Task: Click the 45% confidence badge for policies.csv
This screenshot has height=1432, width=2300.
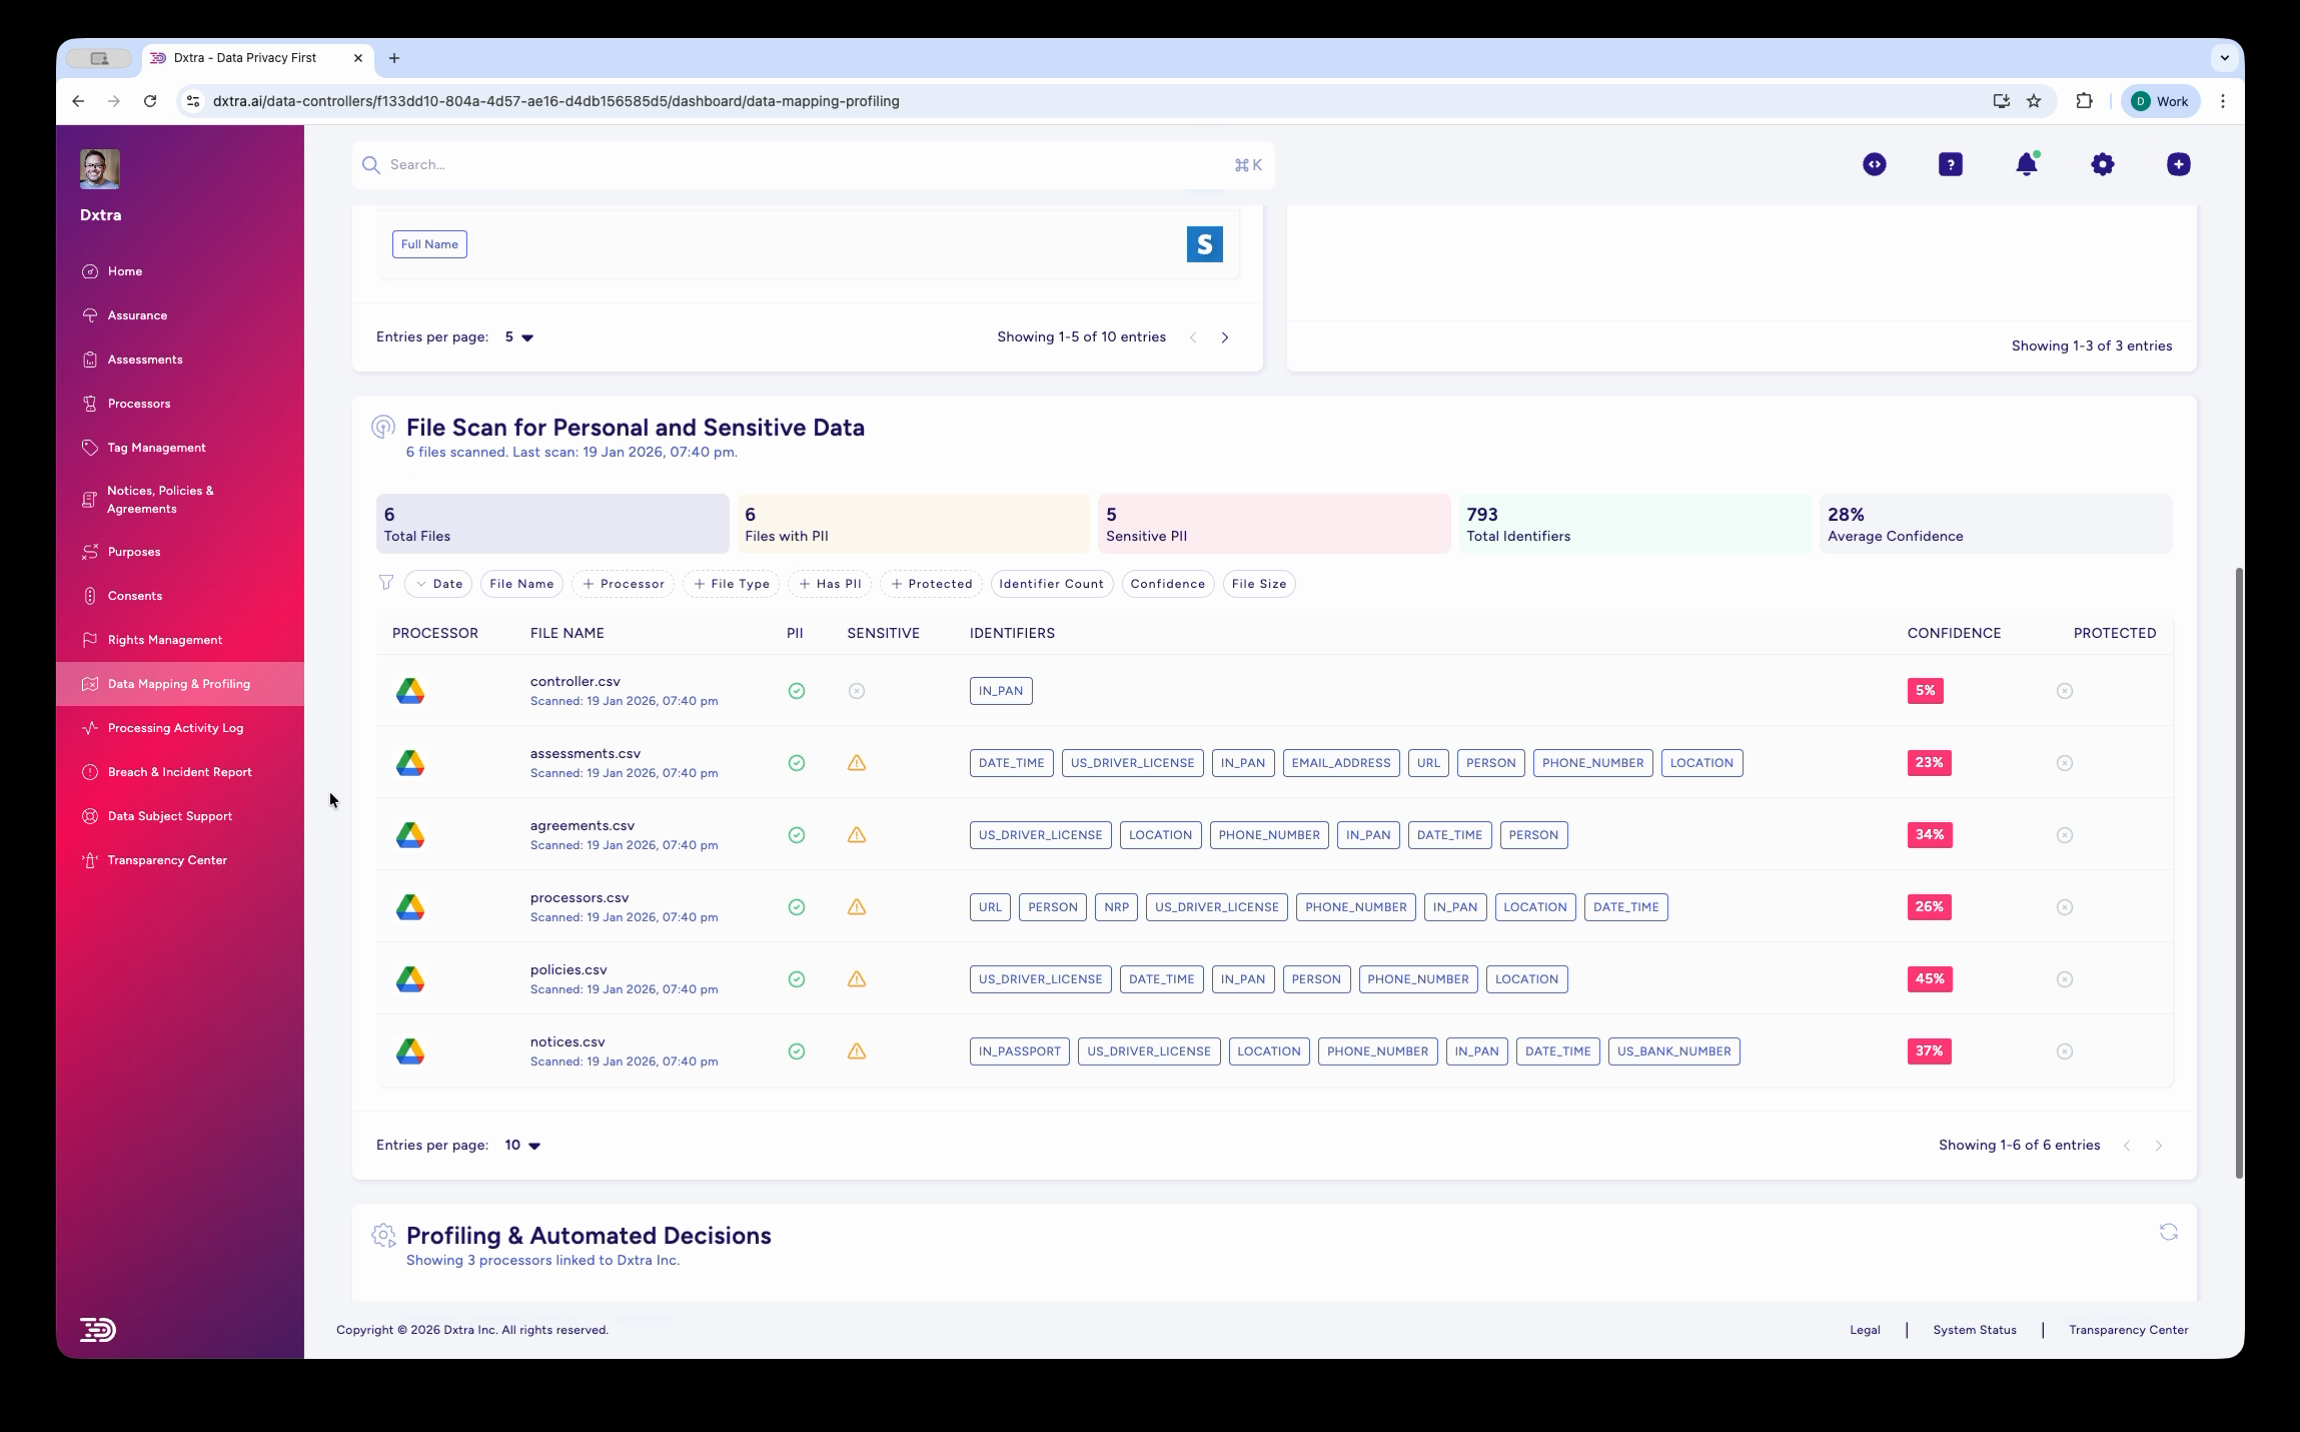Action: 1928,979
